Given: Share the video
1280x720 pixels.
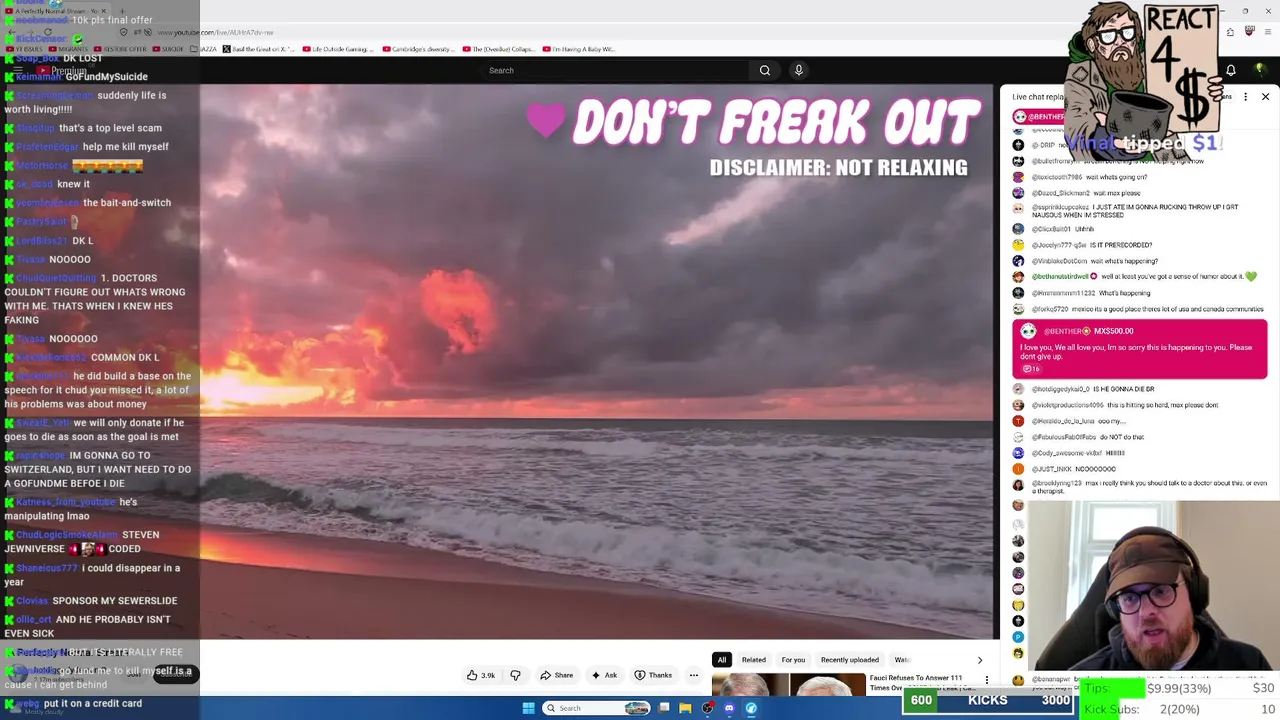Looking at the screenshot, I should 557,675.
